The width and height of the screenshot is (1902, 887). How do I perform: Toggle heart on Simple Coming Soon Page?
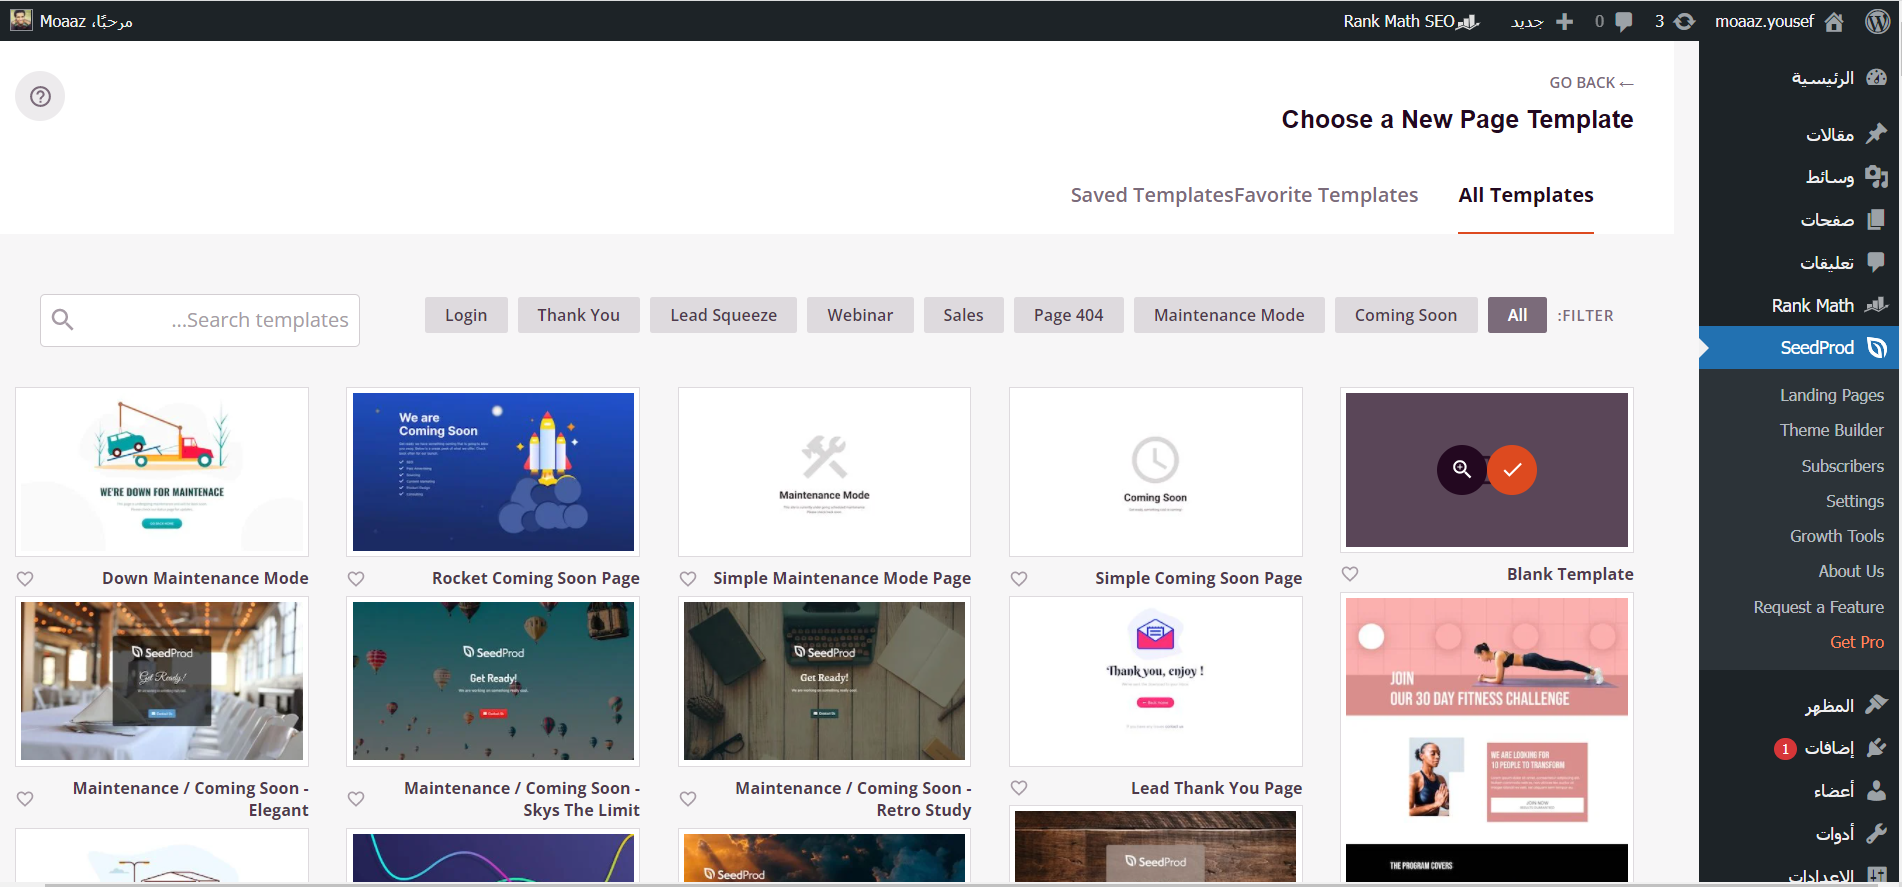(1019, 578)
